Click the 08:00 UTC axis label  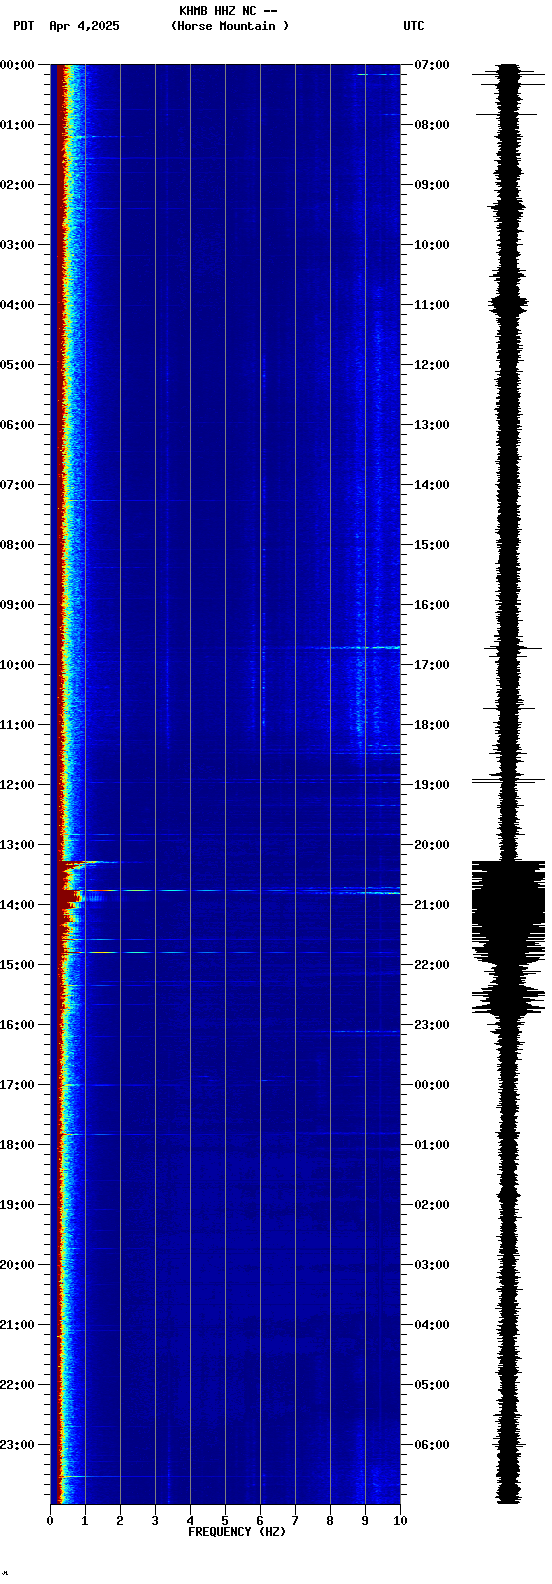click(431, 125)
